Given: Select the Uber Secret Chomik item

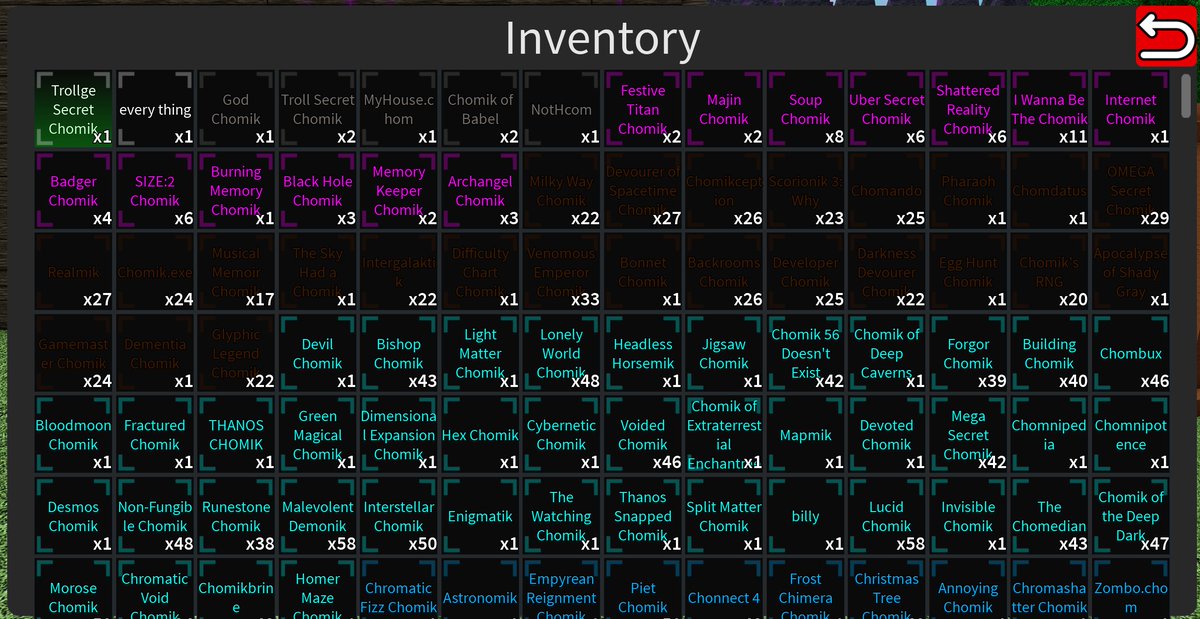Looking at the screenshot, I should click(x=887, y=109).
